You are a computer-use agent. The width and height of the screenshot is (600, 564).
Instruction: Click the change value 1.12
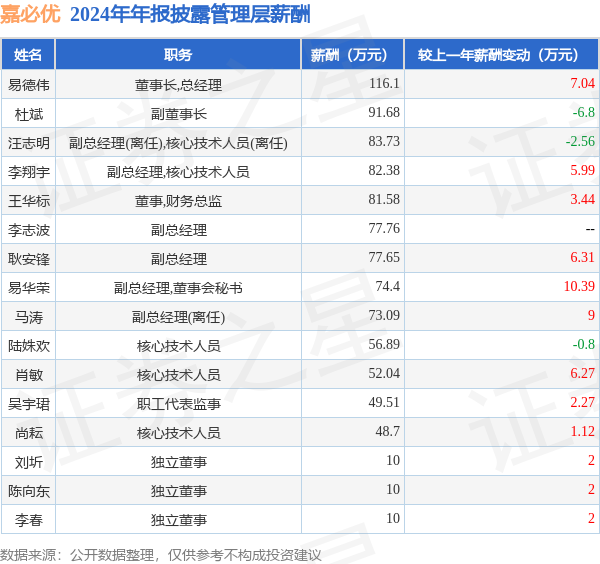pos(582,432)
